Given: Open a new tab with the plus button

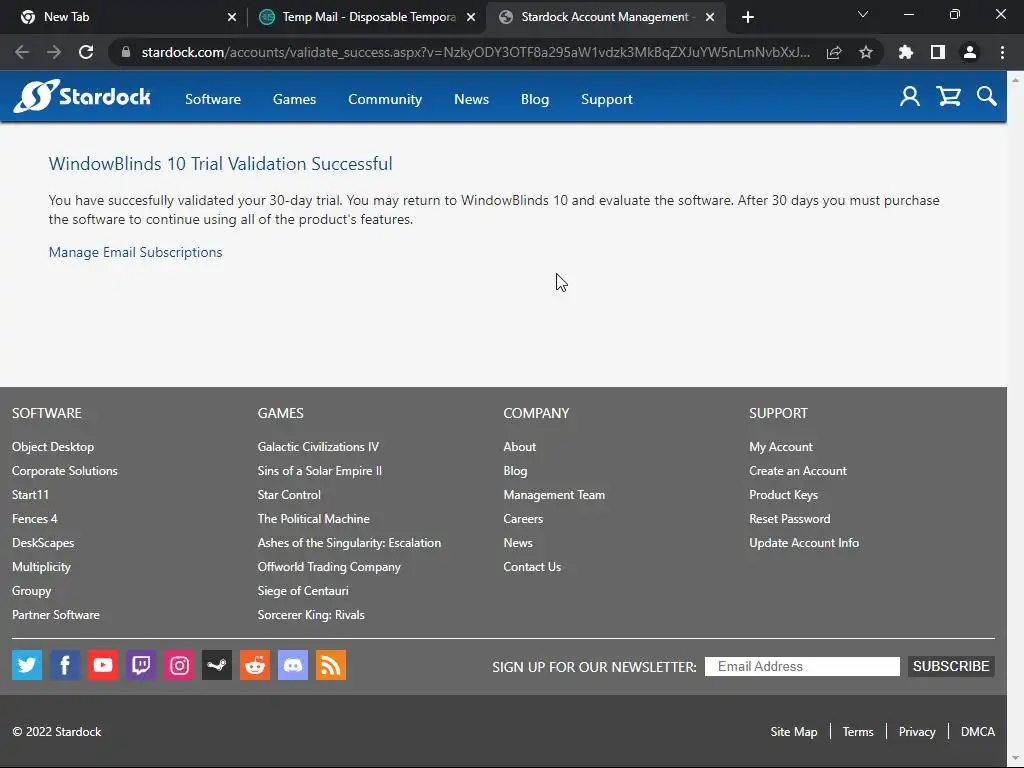Looking at the screenshot, I should pos(748,17).
